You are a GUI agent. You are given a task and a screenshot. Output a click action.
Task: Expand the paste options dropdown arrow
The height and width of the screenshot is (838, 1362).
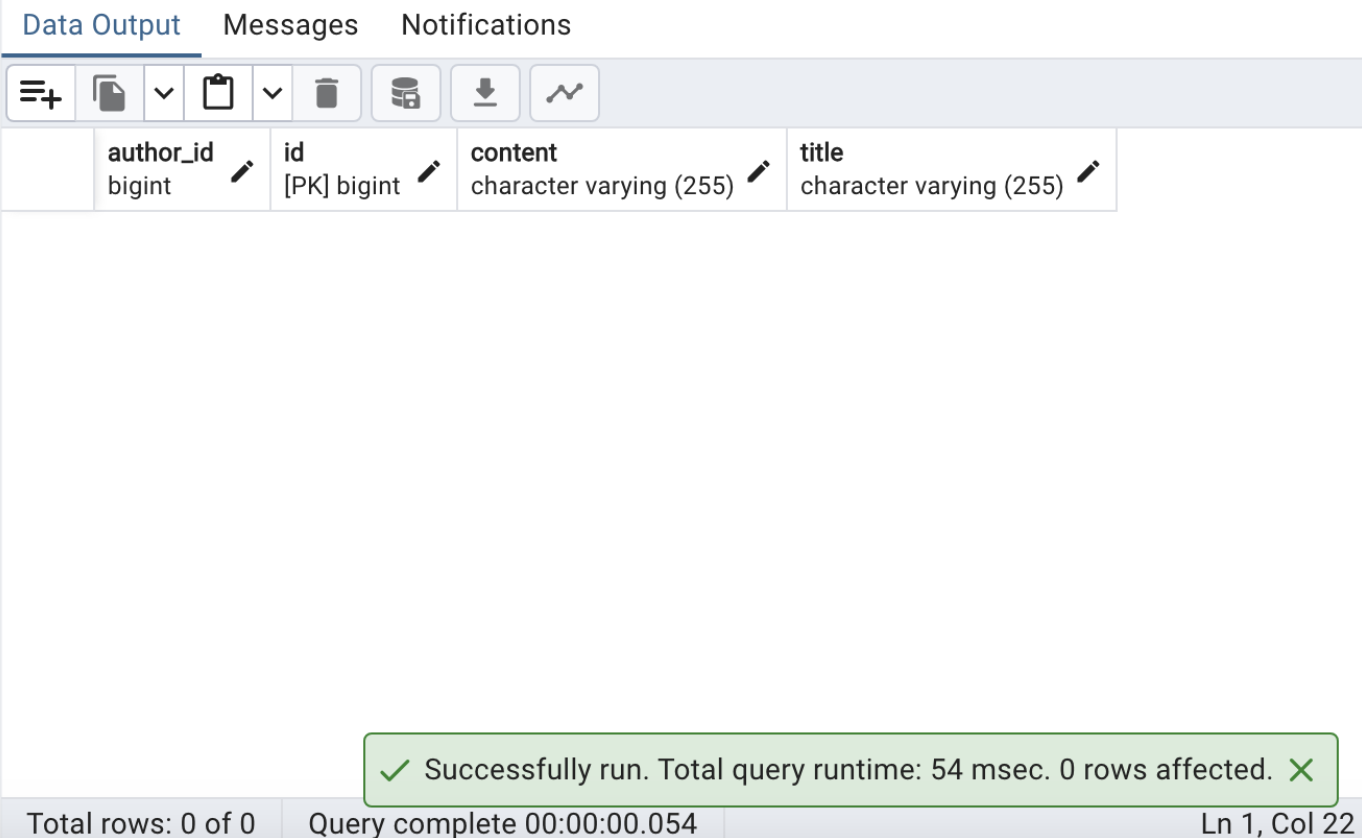(x=272, y=94)
